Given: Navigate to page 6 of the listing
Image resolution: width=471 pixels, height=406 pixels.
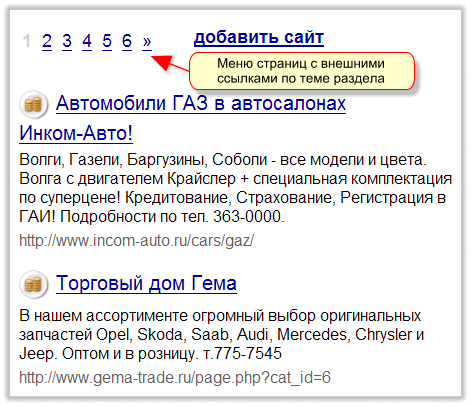Looking at the screenshot, I should coord(127,41).
